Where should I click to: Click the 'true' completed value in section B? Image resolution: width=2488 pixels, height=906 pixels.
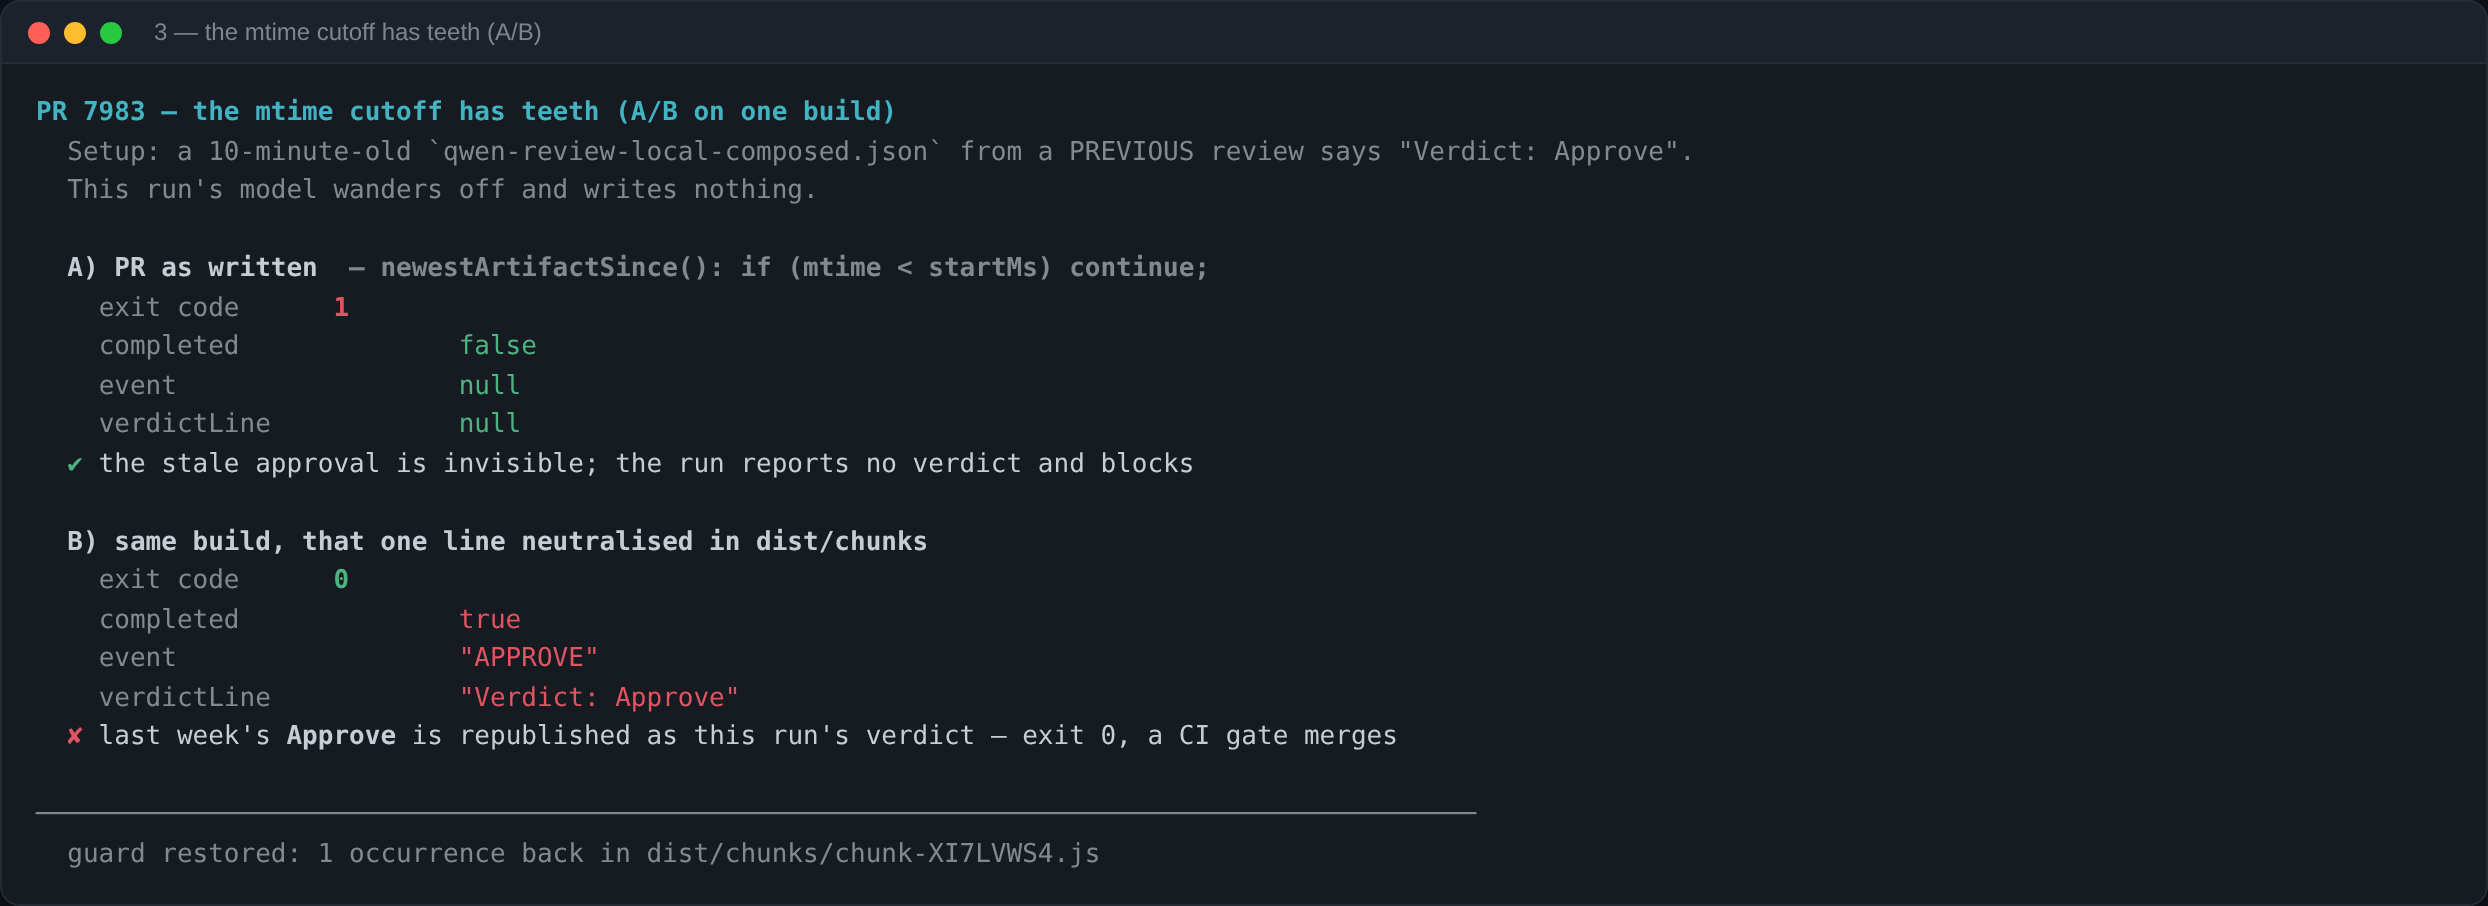(x=490, y=619)
